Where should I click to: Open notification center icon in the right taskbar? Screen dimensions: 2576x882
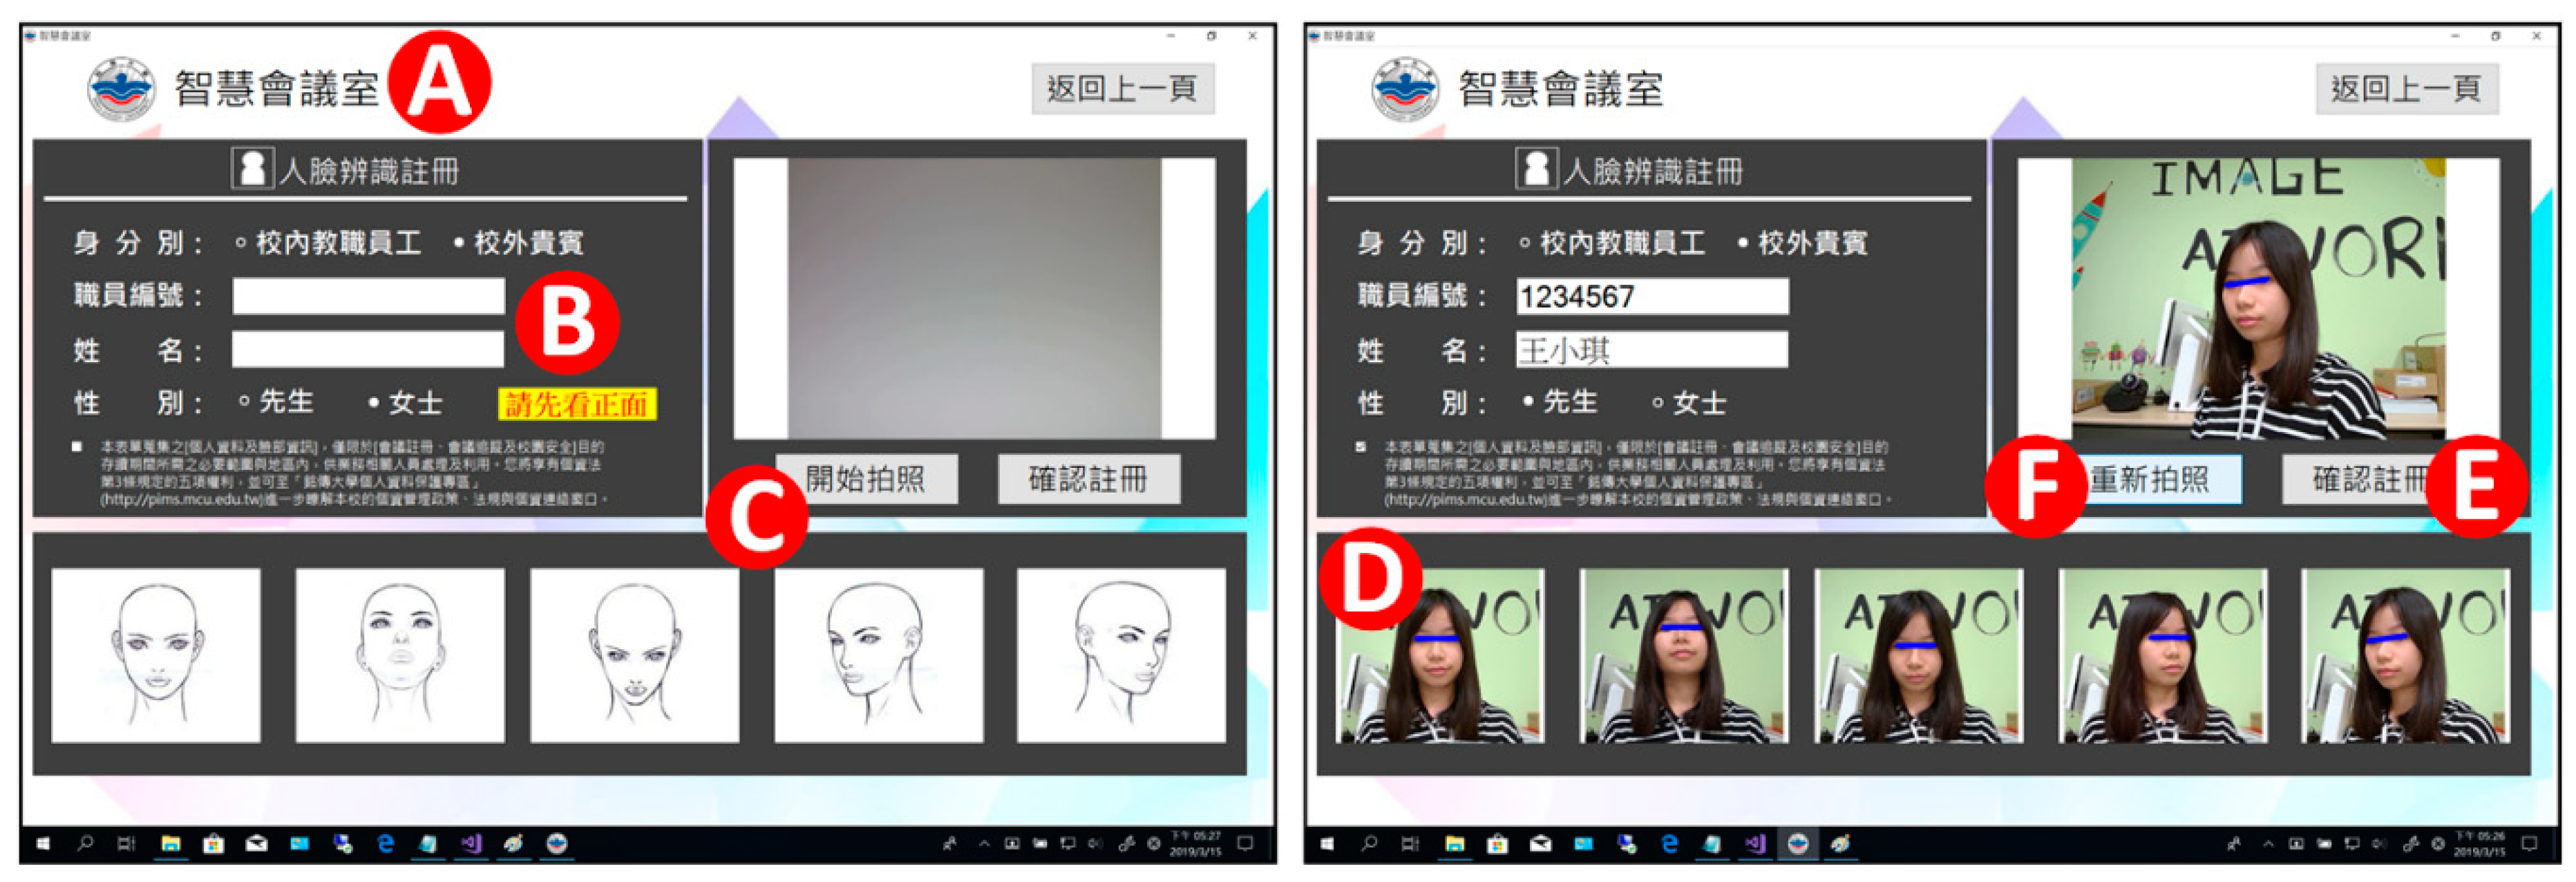click(x=2529, y=843)
